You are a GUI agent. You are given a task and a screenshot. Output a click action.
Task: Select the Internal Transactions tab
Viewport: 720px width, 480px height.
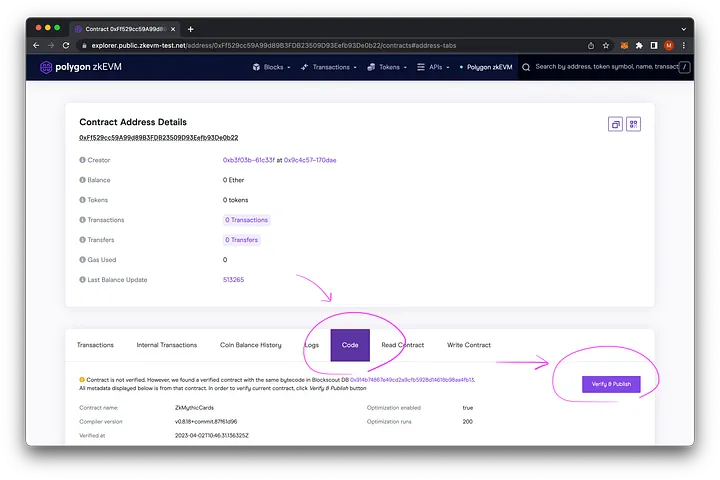pyautogui.click(x=166, y=345)
